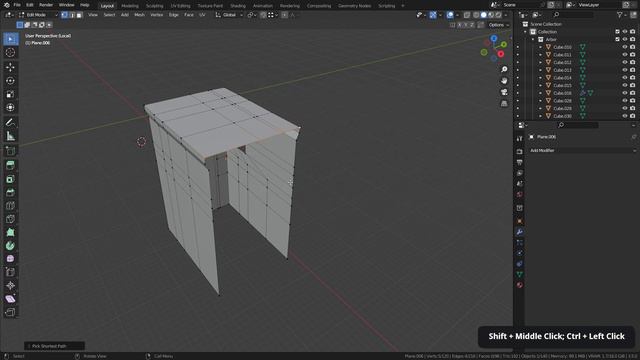
Task: Click the blue Z axis gizmo
Action: [494, 38]
